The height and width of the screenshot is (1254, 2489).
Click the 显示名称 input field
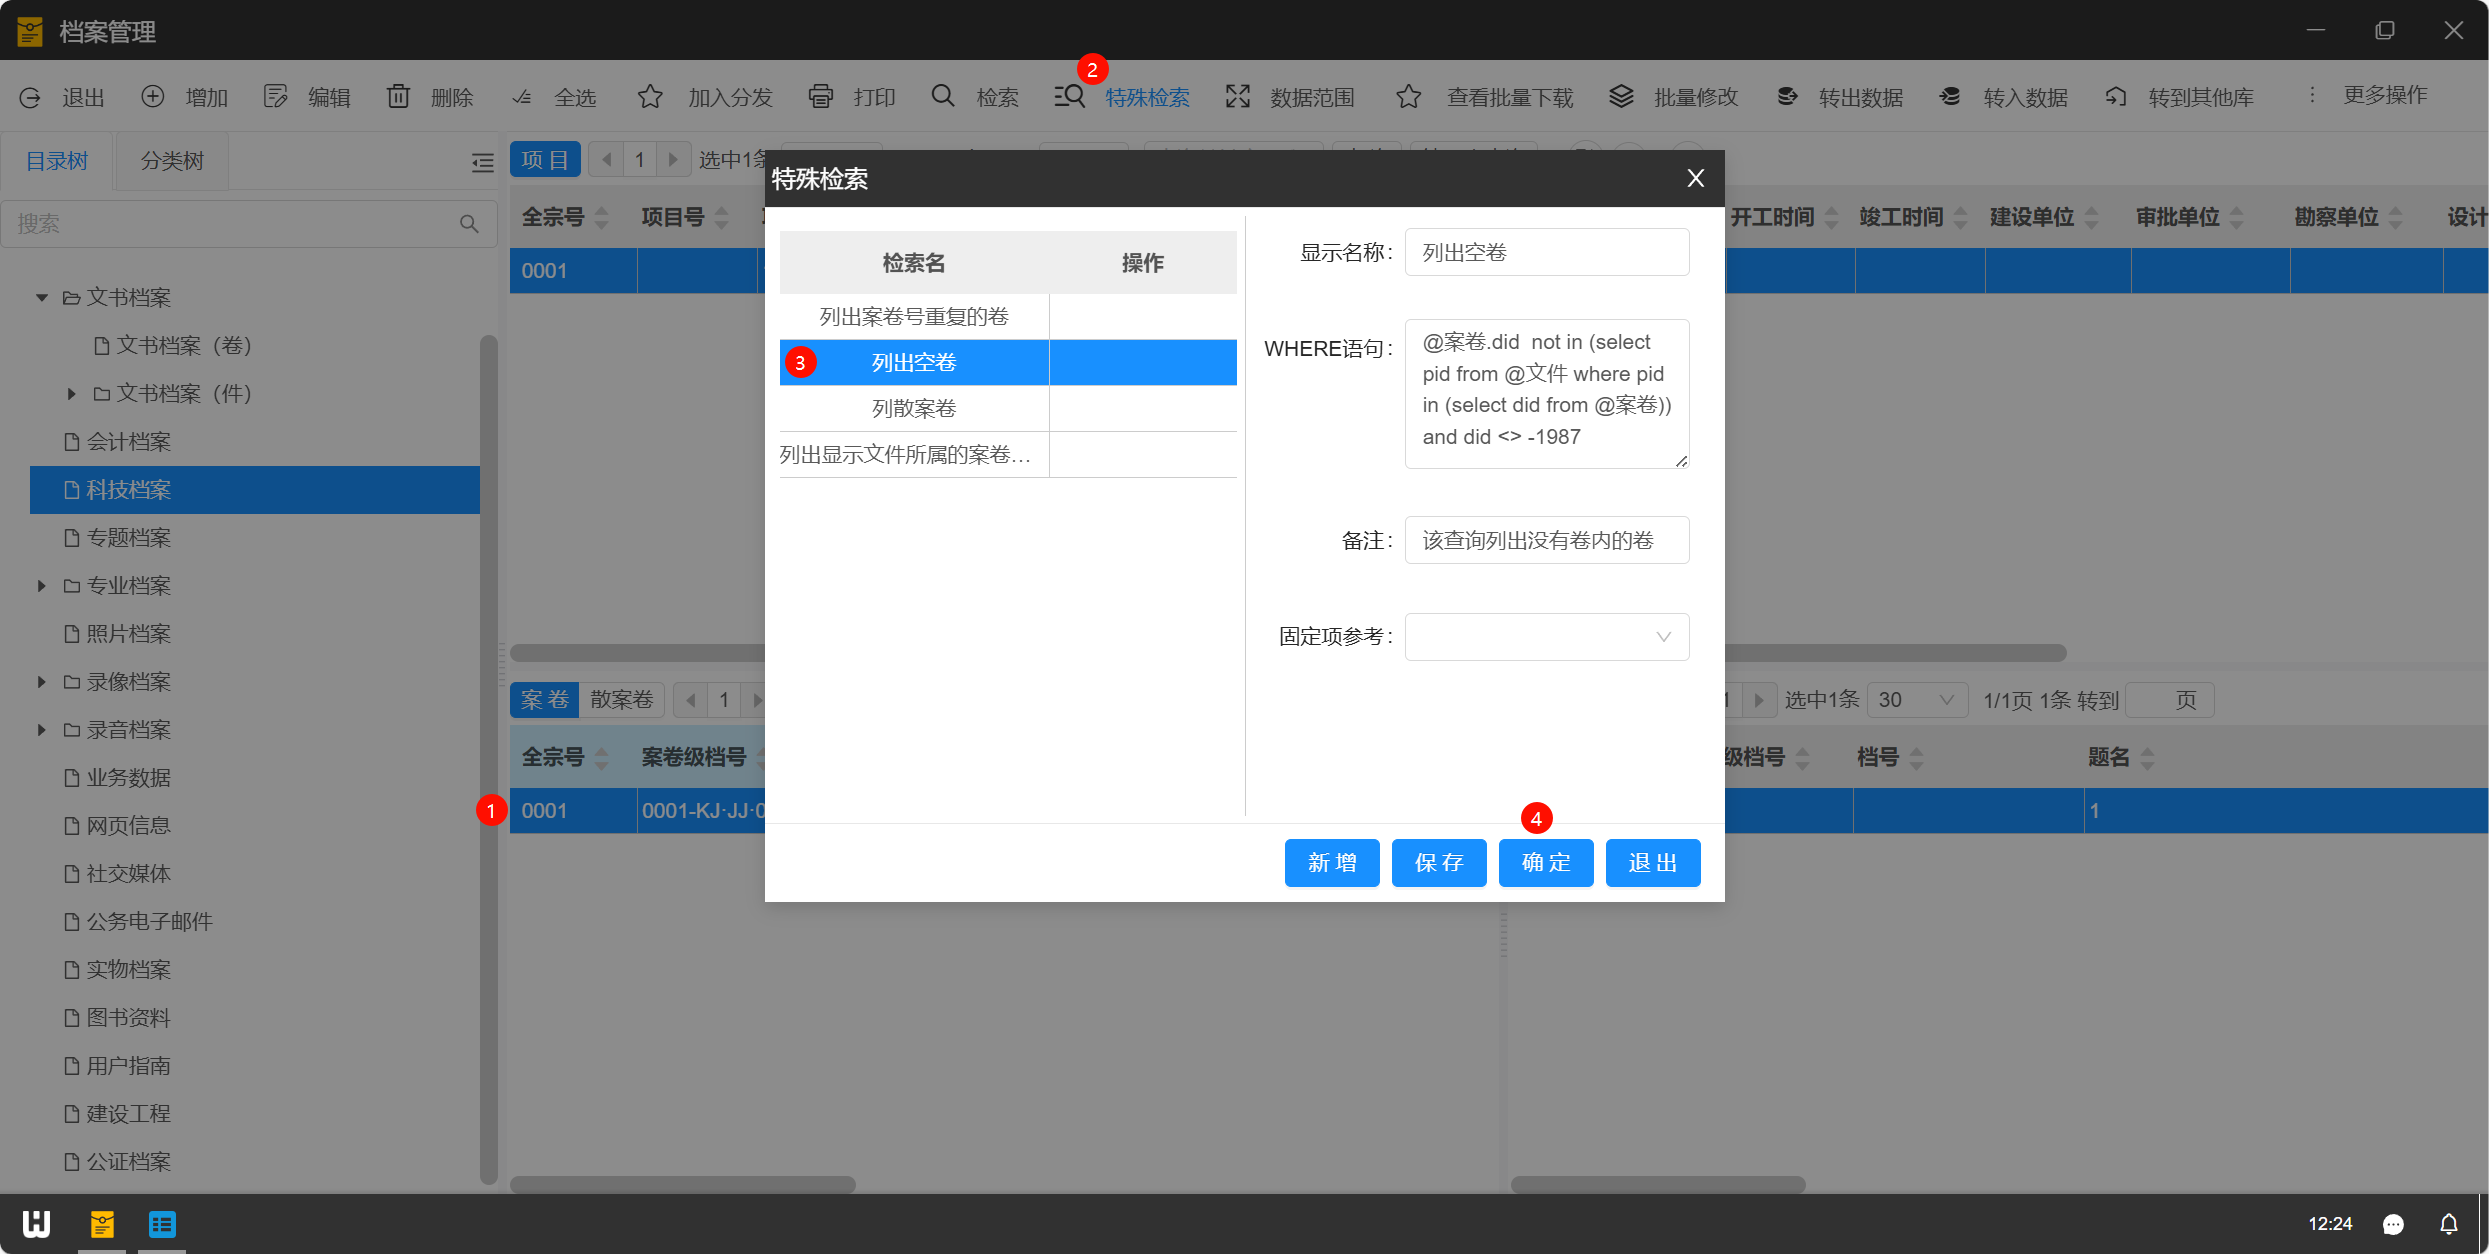tap(1546, 253)
